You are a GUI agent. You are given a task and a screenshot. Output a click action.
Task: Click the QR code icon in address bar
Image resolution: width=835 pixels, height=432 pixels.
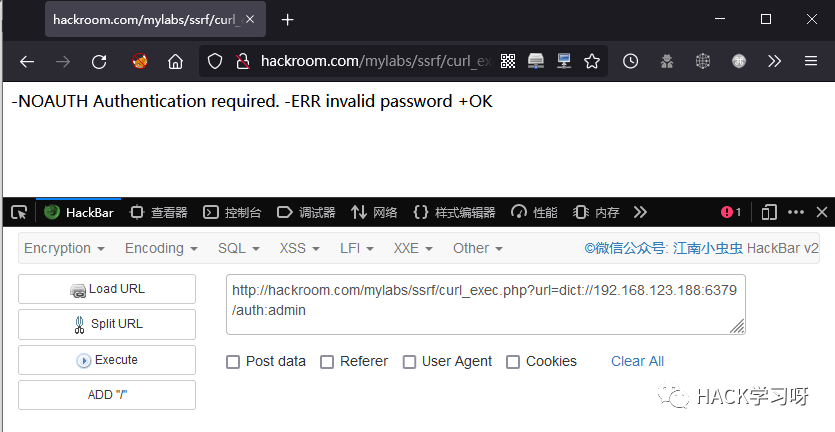pos(508,61)
